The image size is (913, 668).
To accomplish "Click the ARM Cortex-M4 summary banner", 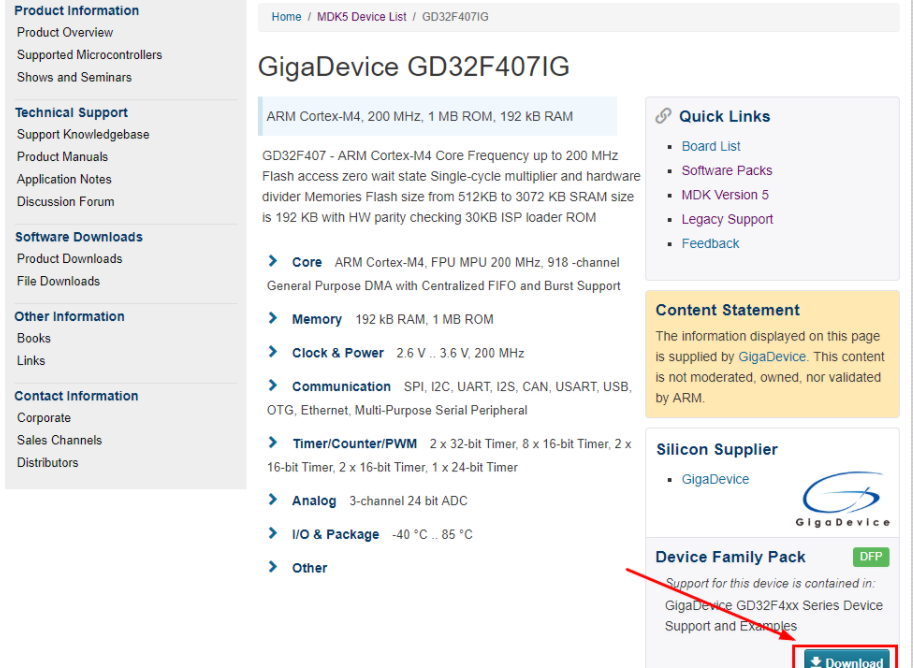I will coord(437,116).
